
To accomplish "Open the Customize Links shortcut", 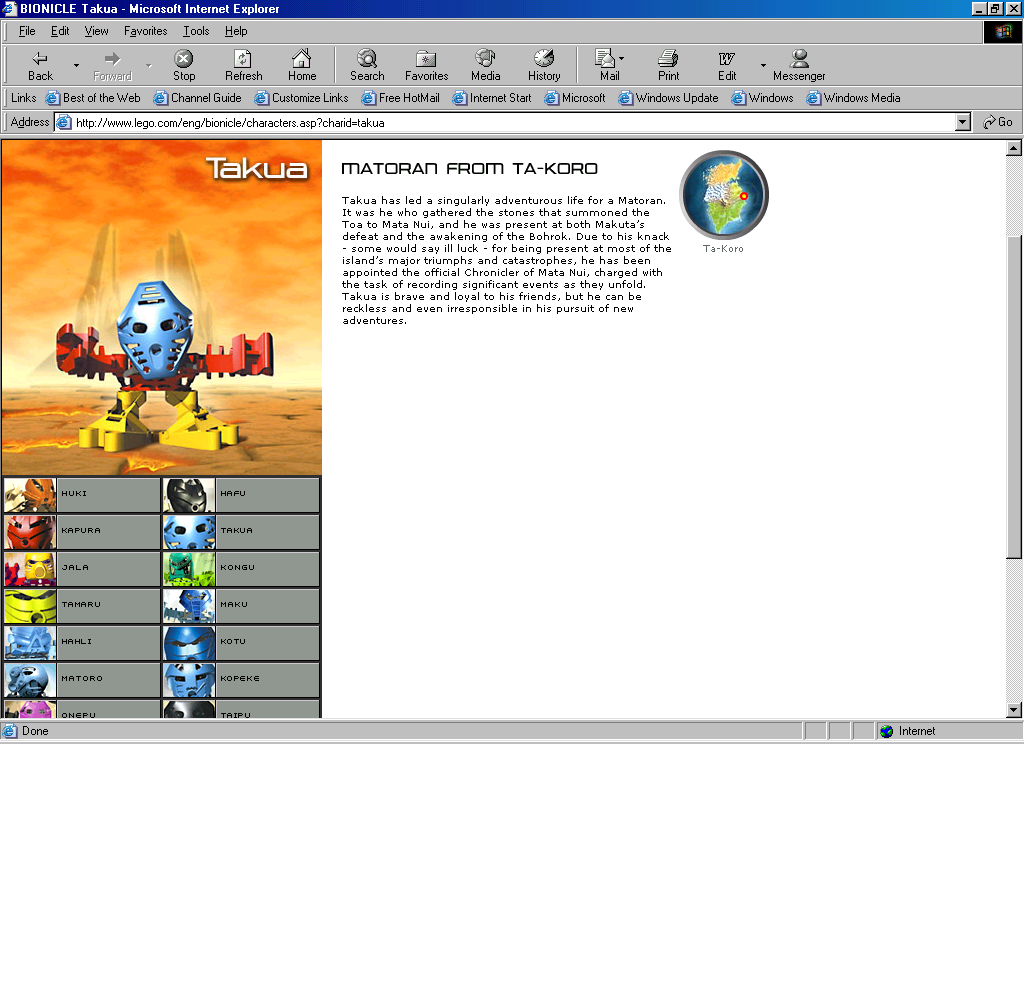I will coord(302,98).
